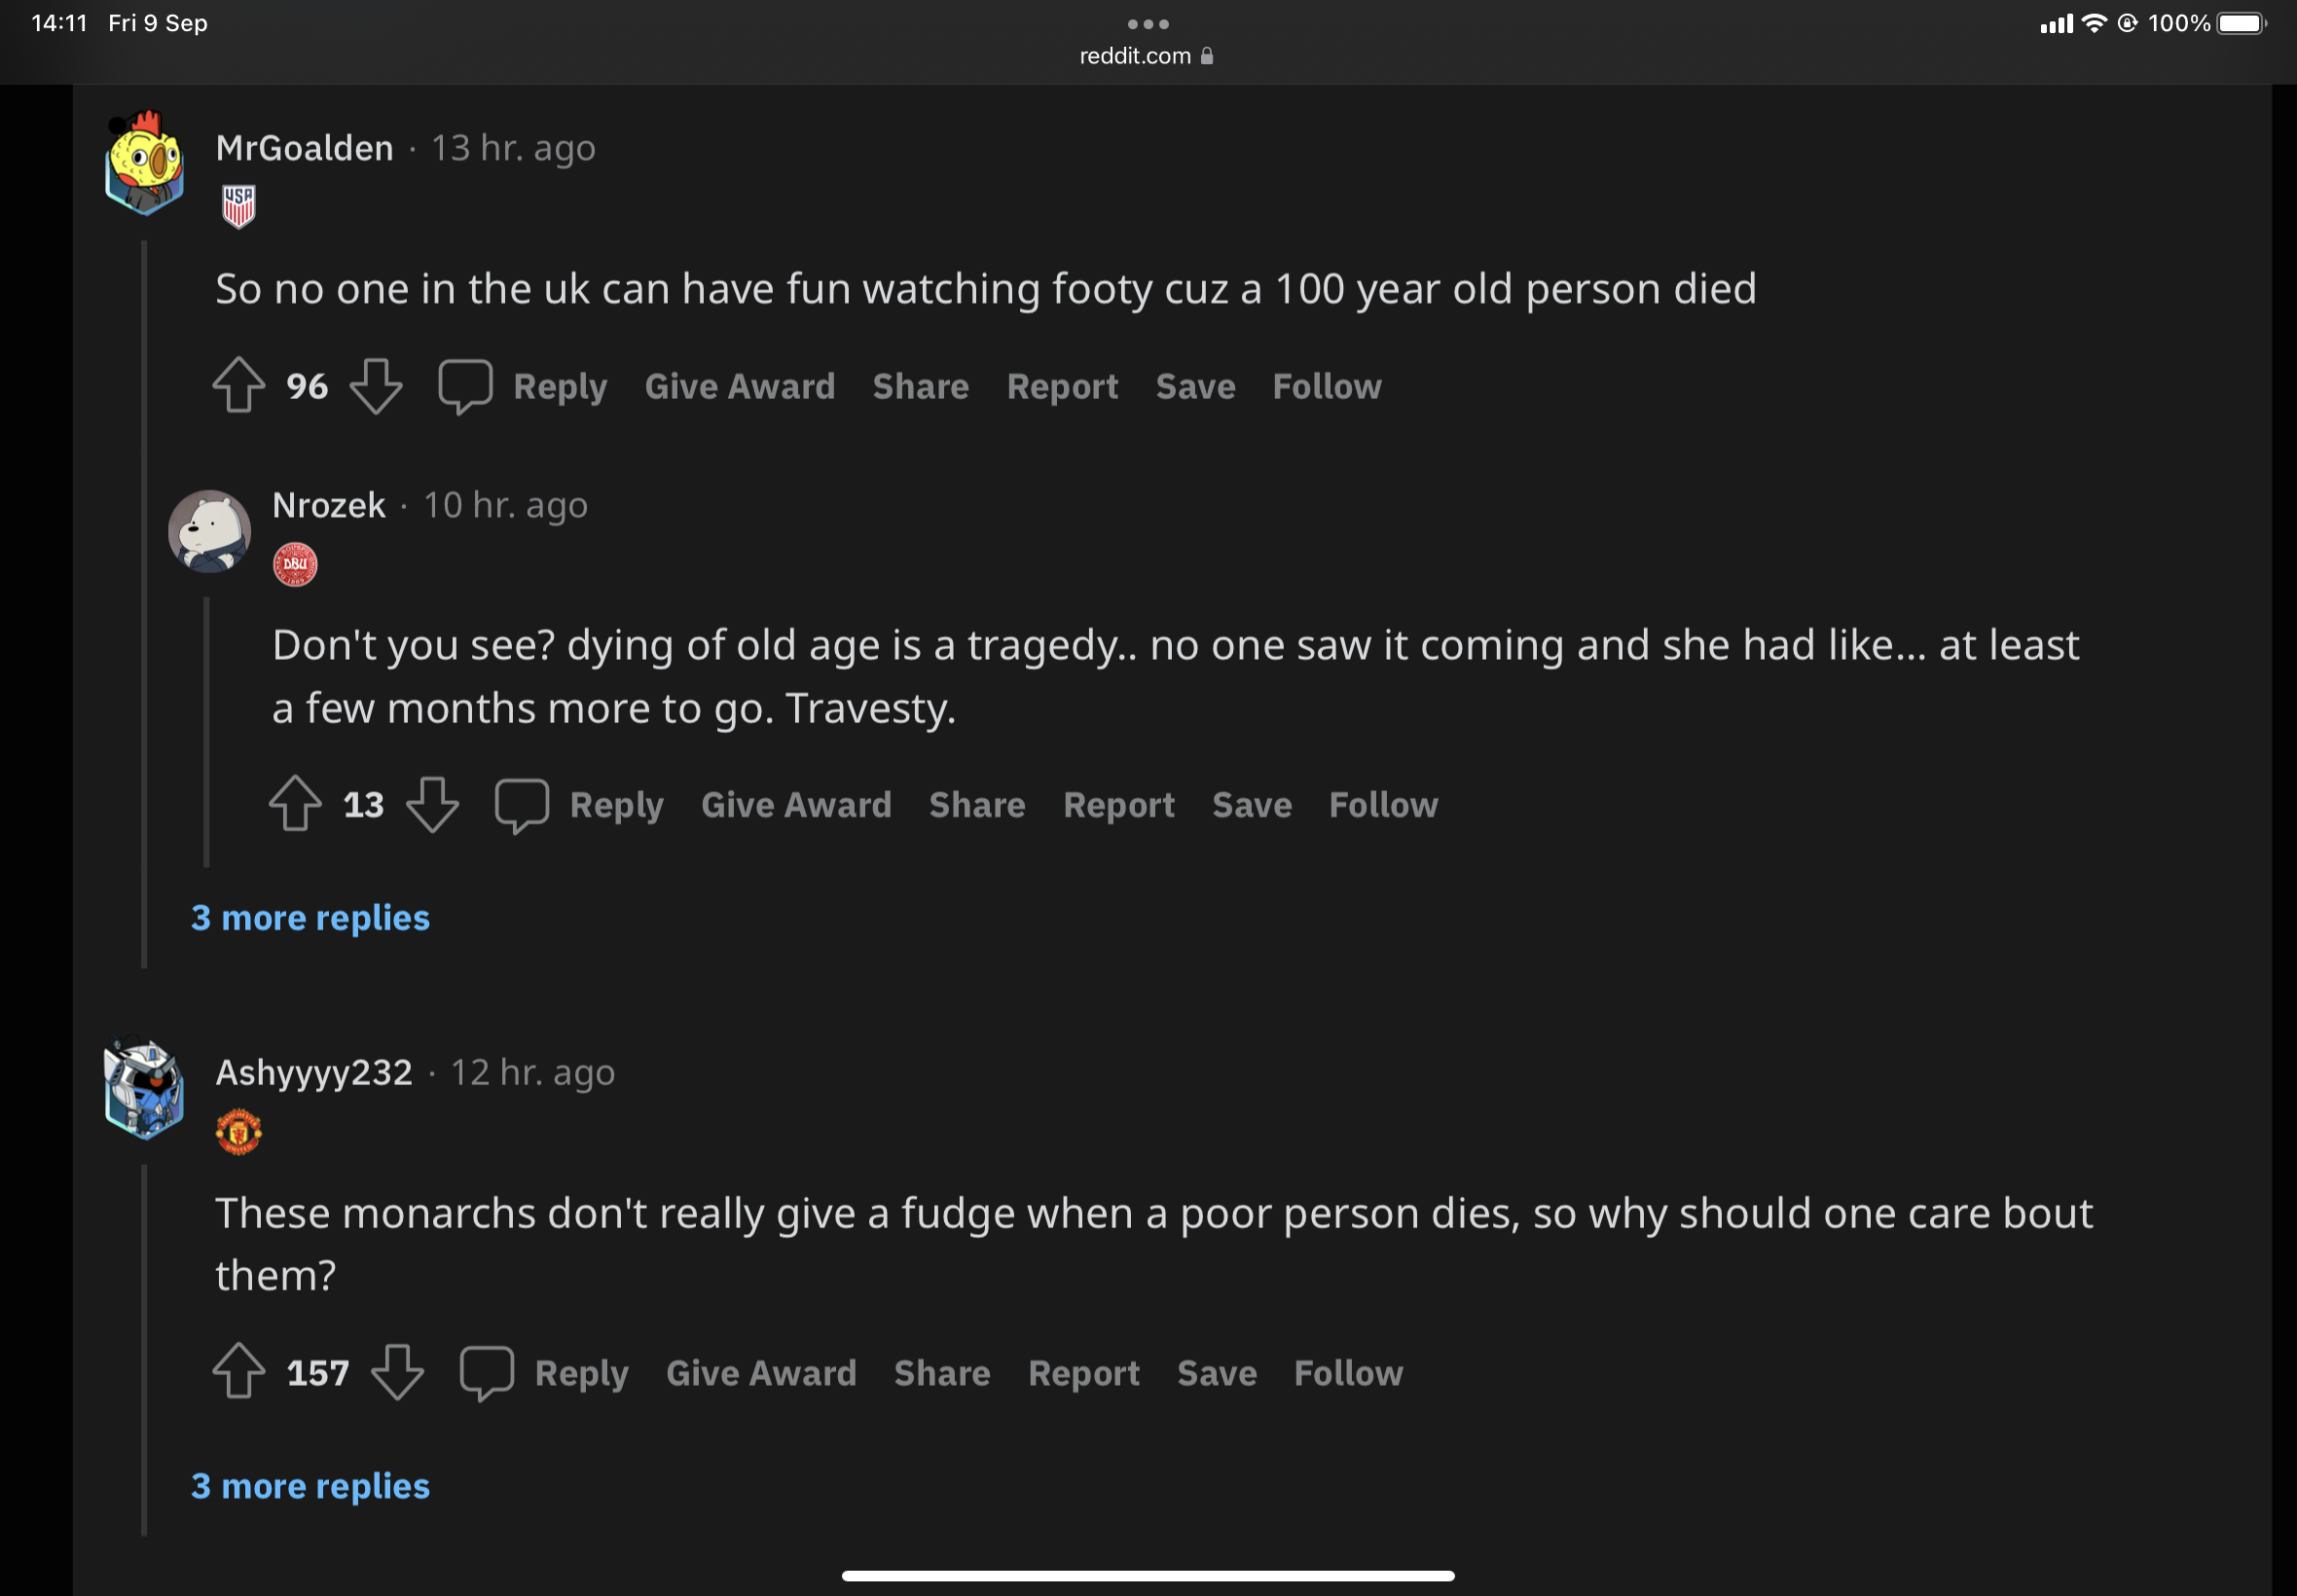2297x1596 pixels.
Task: Upvote Nrozek's reply
Action: point(295,804)
